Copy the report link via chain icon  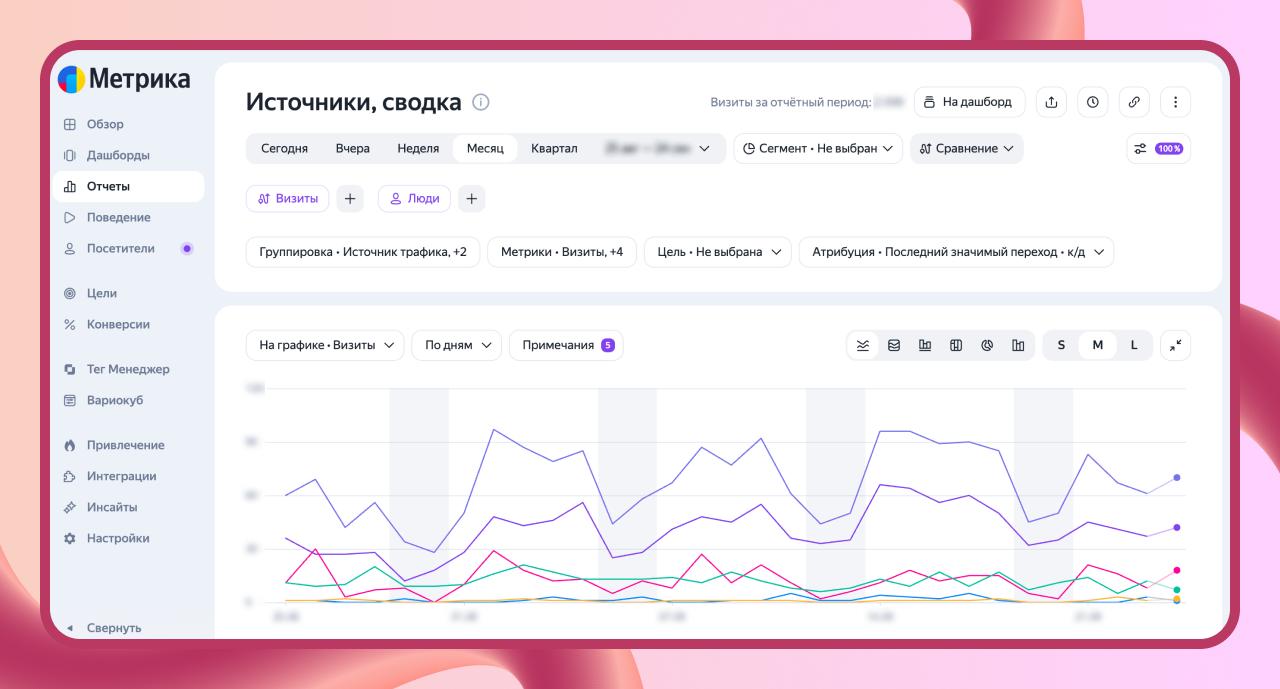tap(1134, 102)
